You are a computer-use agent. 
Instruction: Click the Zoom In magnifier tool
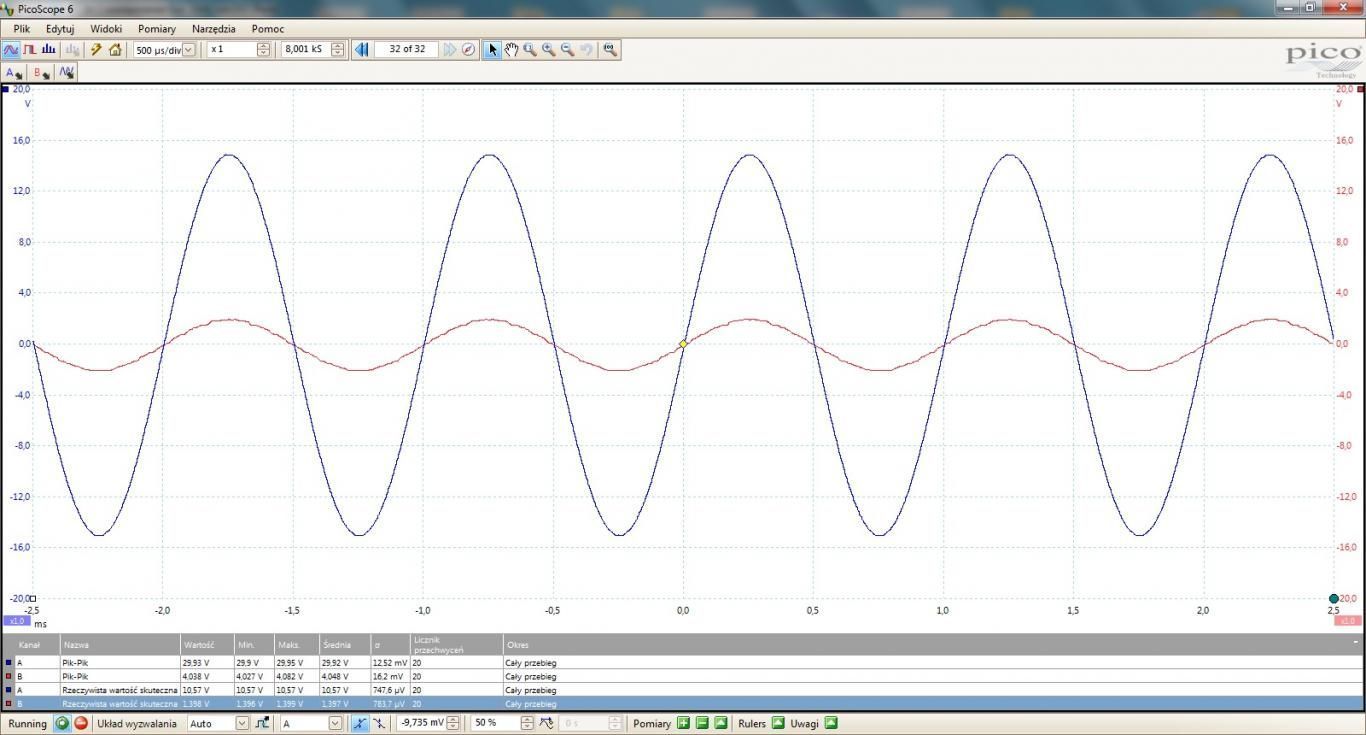[x=549, y=49]
